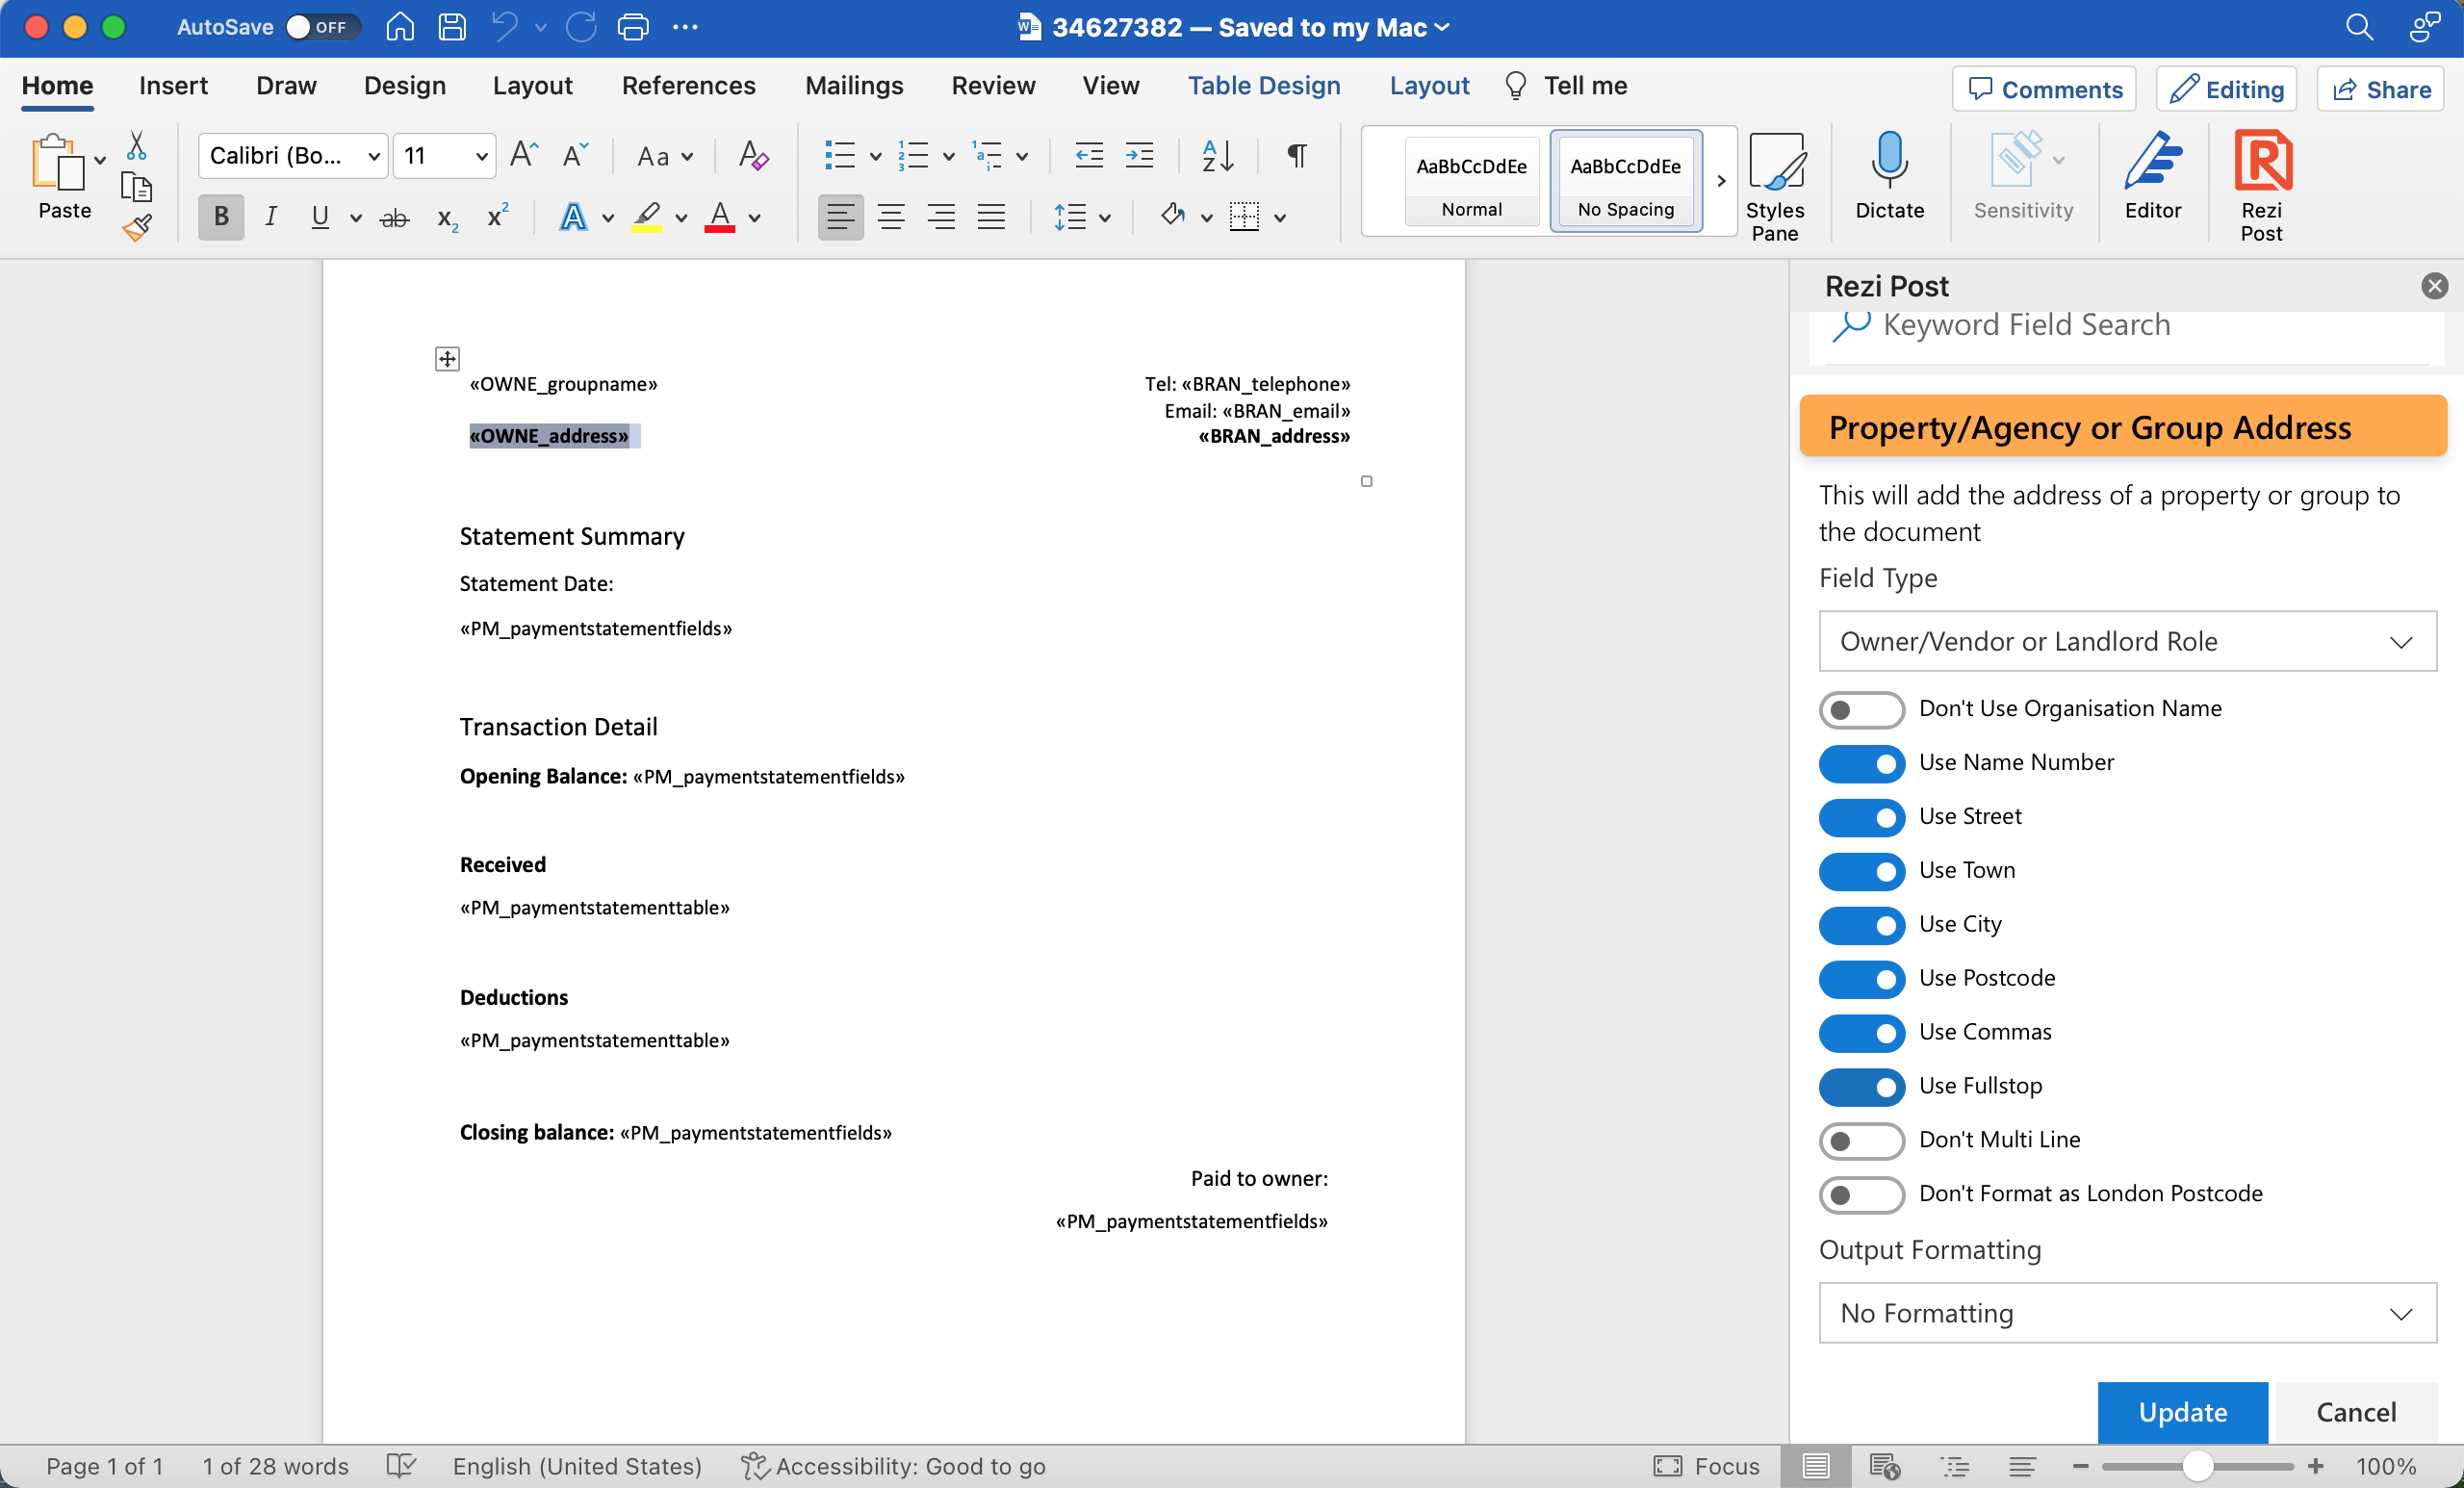Screen dimensions: 2464x1488
Task: Switch to the Draw tab
Action: pos(286,86)
